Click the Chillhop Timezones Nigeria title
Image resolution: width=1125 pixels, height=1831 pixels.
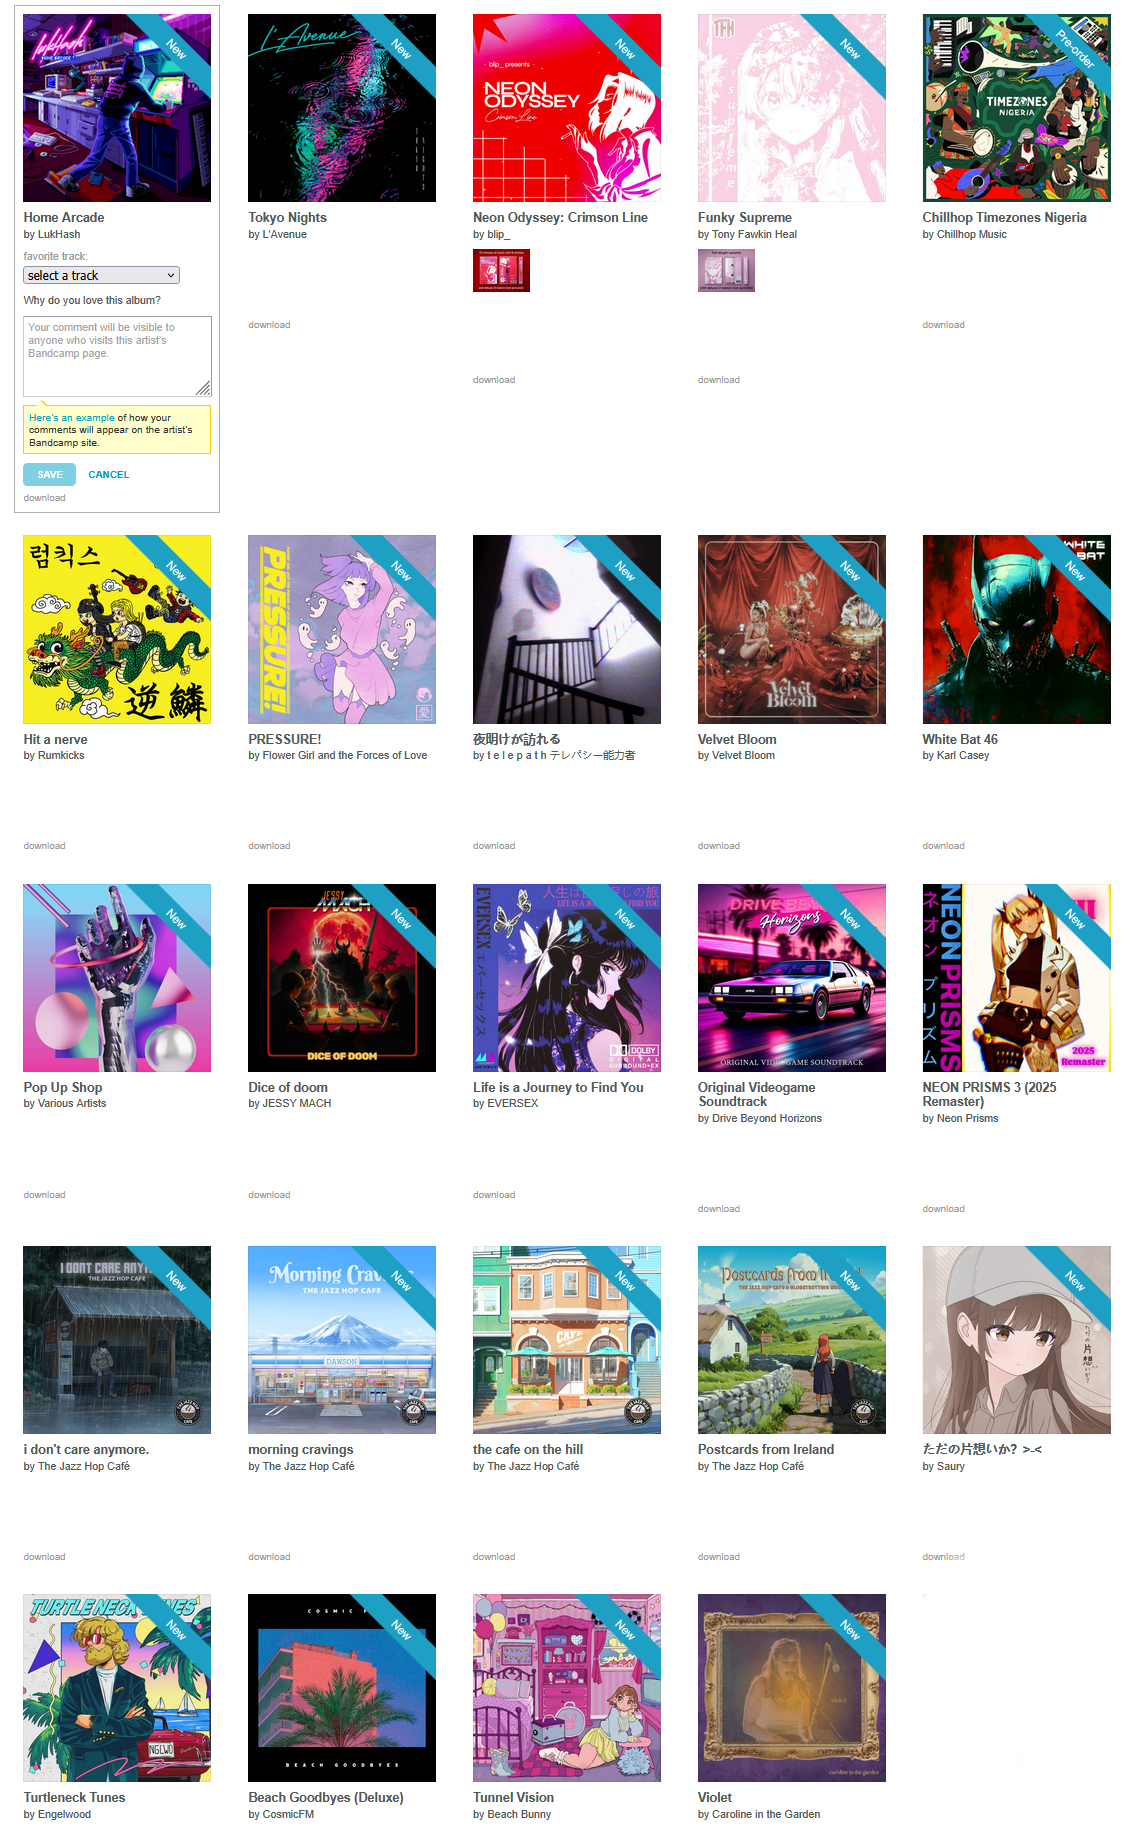coord(1005,217)
